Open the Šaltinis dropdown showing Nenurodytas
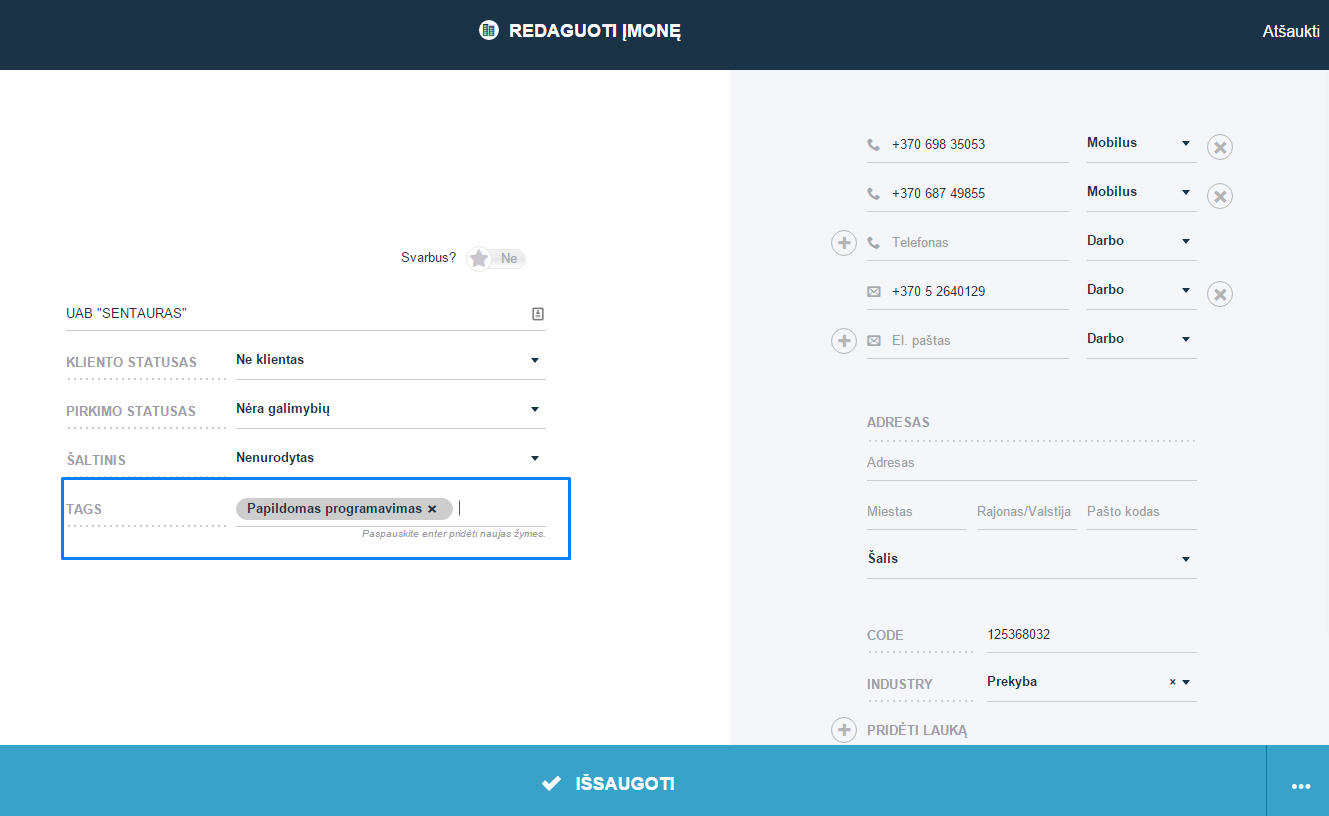The width and height of the screenshot is (1329, 816). click(391, 458)
